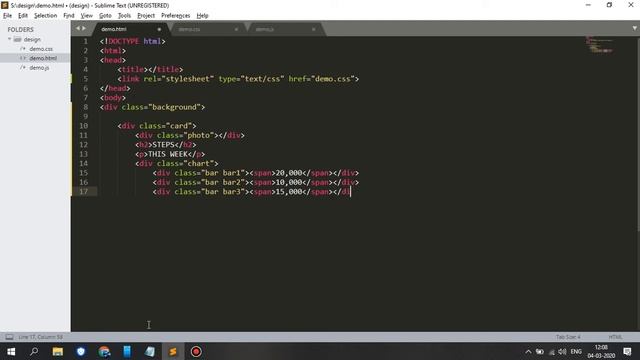Click the ENG language indicator
This screenshot has width=640, height=360.
[576, 351]
